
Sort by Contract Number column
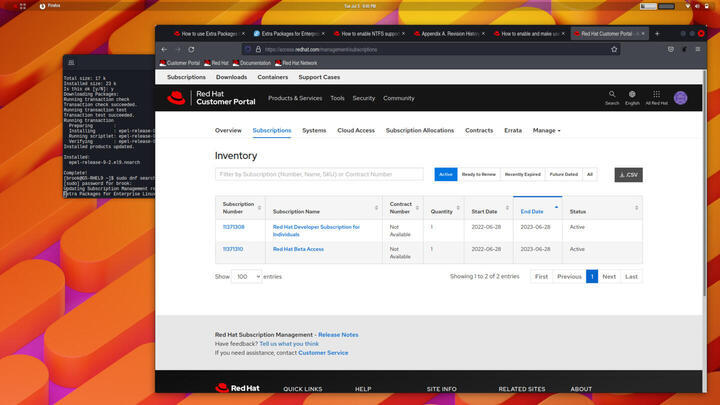403,208
